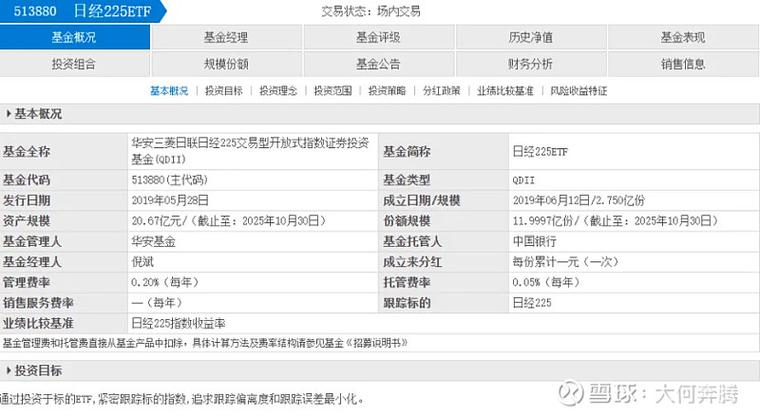Click fund code value 513880(主代码)
The height and width of the screenshot is (417, 760).
tap(170, 180)
